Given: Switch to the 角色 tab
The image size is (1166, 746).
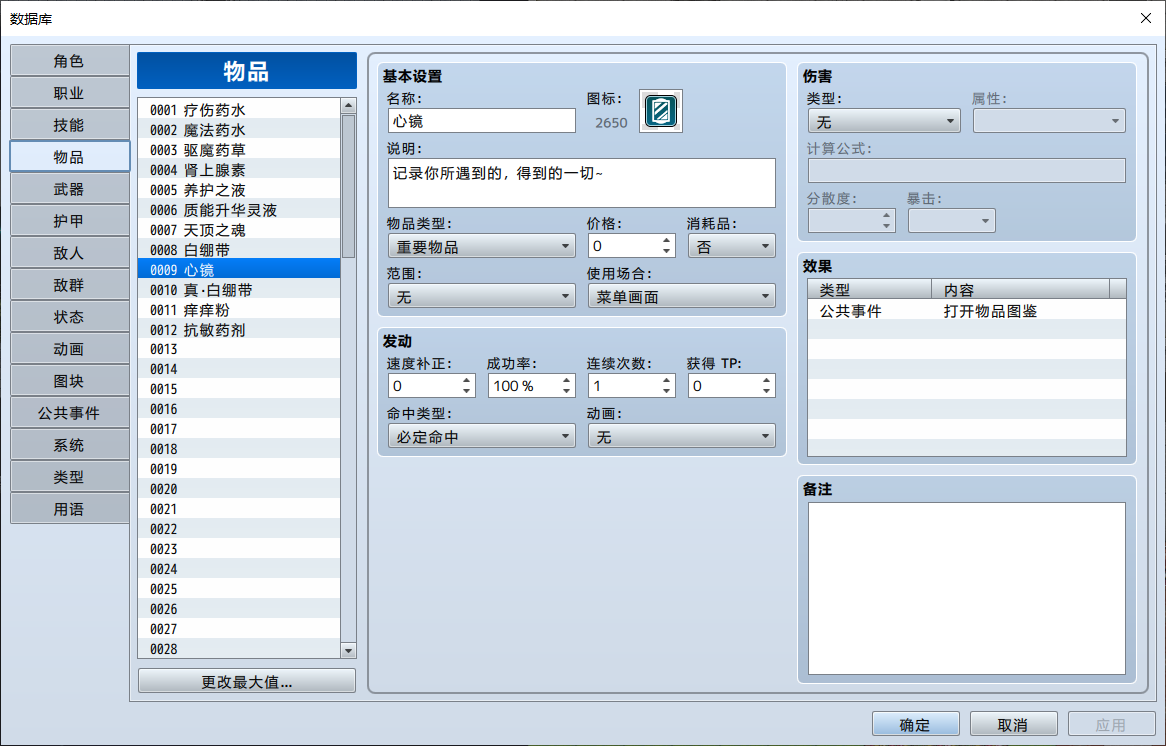Looking at the screenshot, I should (69, 61).
